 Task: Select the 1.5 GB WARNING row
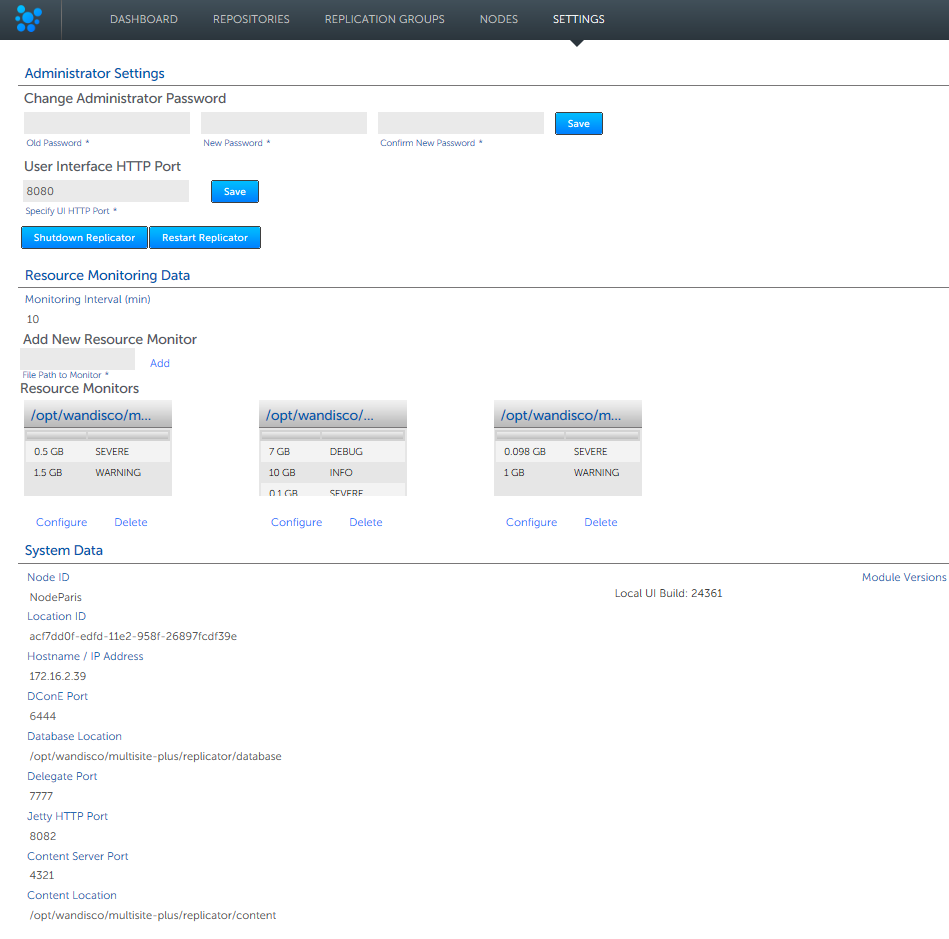[97, 472]
